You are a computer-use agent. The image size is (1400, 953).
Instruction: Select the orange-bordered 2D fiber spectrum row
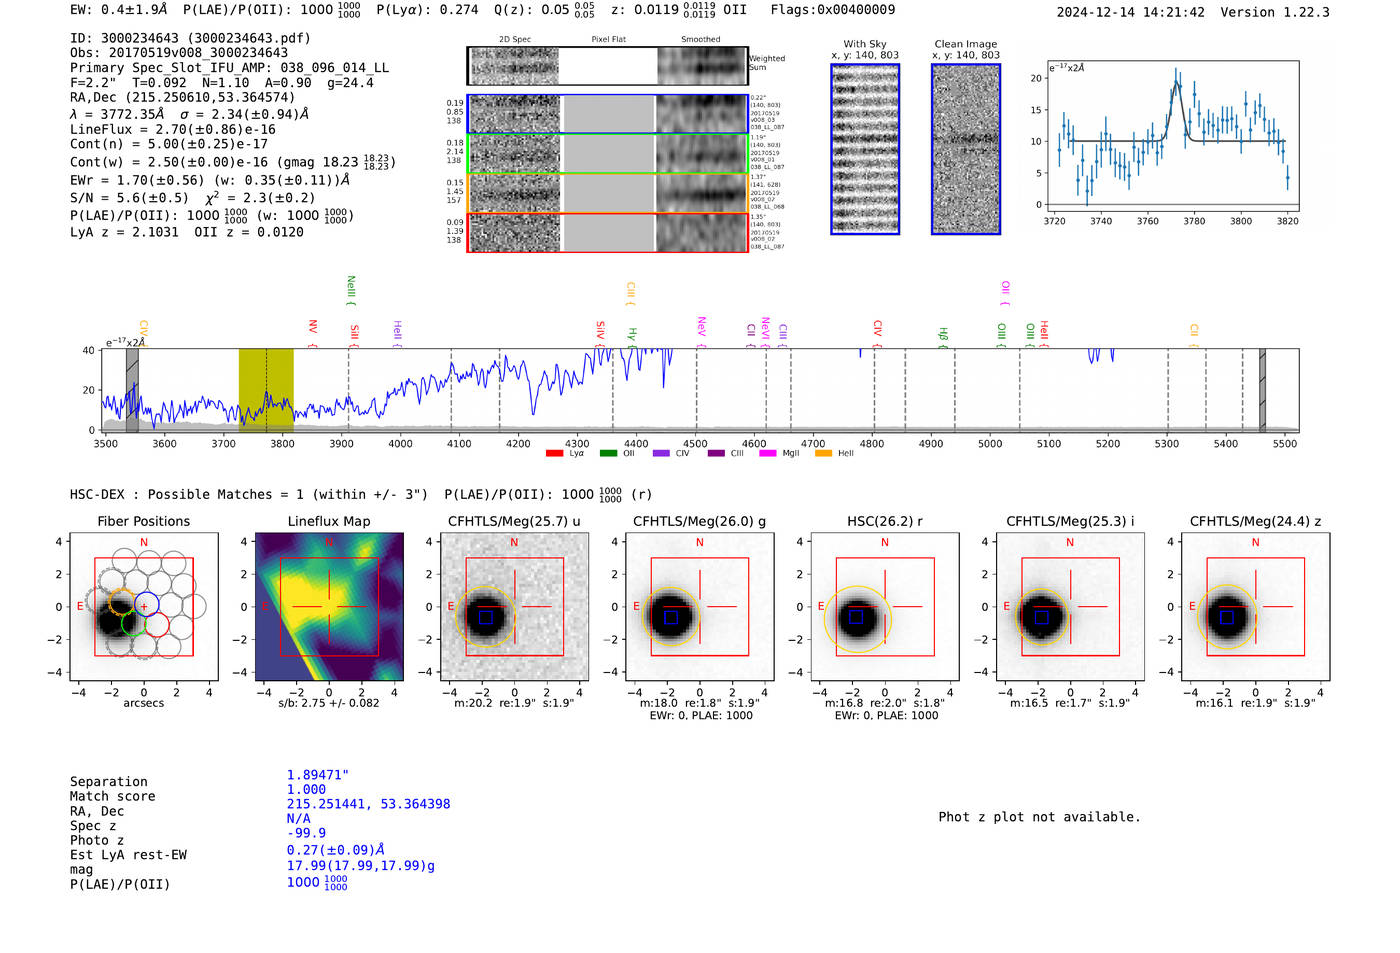click(607, 193)
